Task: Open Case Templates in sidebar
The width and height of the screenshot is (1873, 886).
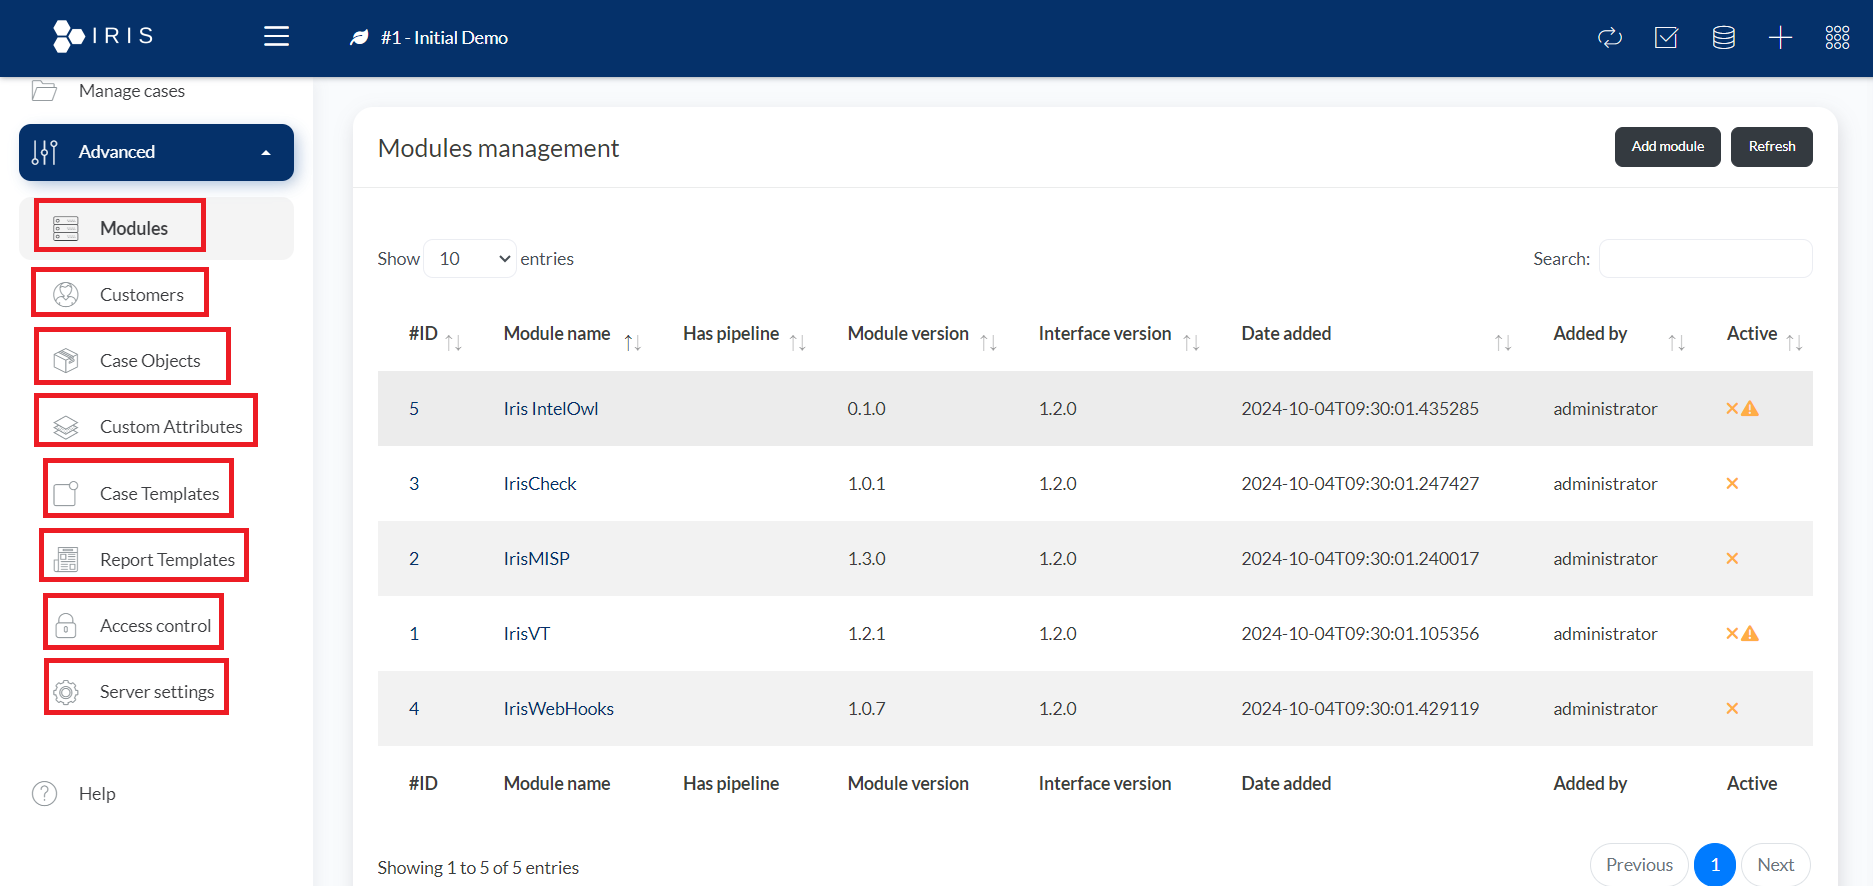Action: tap(159, 494)
